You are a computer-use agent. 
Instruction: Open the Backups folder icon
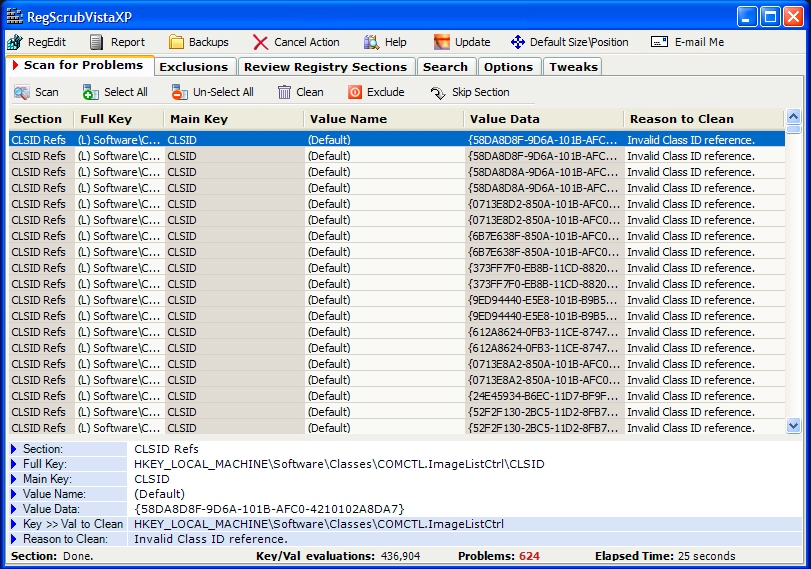coord(176,42)
